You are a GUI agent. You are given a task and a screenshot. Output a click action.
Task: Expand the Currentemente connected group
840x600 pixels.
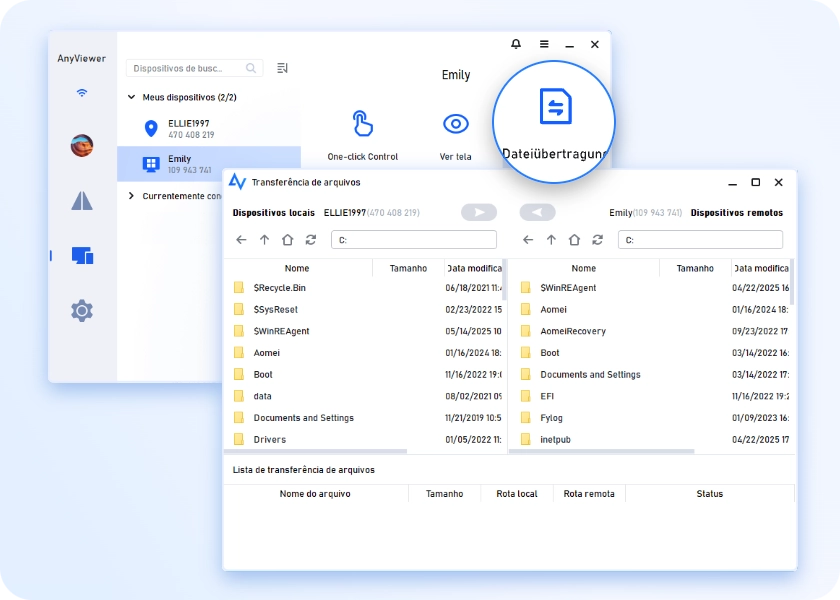coord(132,196)
